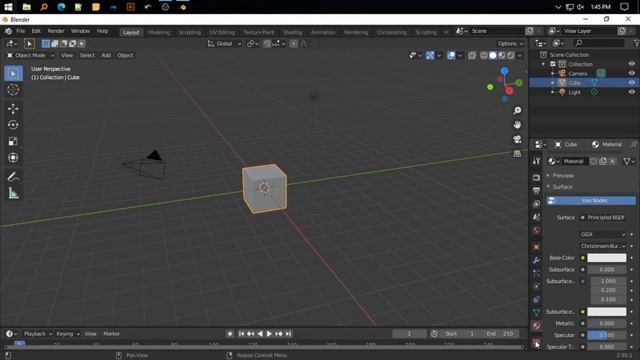This screenshot has width=640, height=360.
Task: Open GGX distribution dropdown
Action: [x=603, y=235]
